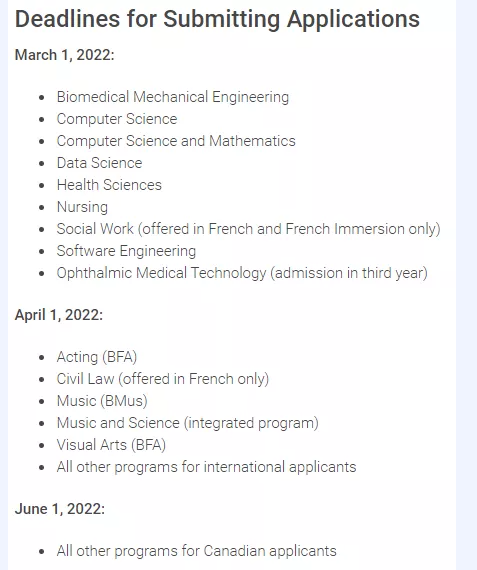Choose the Music (BMus) entry
This screenshot has height=570, width=477.
pos(102,401)
